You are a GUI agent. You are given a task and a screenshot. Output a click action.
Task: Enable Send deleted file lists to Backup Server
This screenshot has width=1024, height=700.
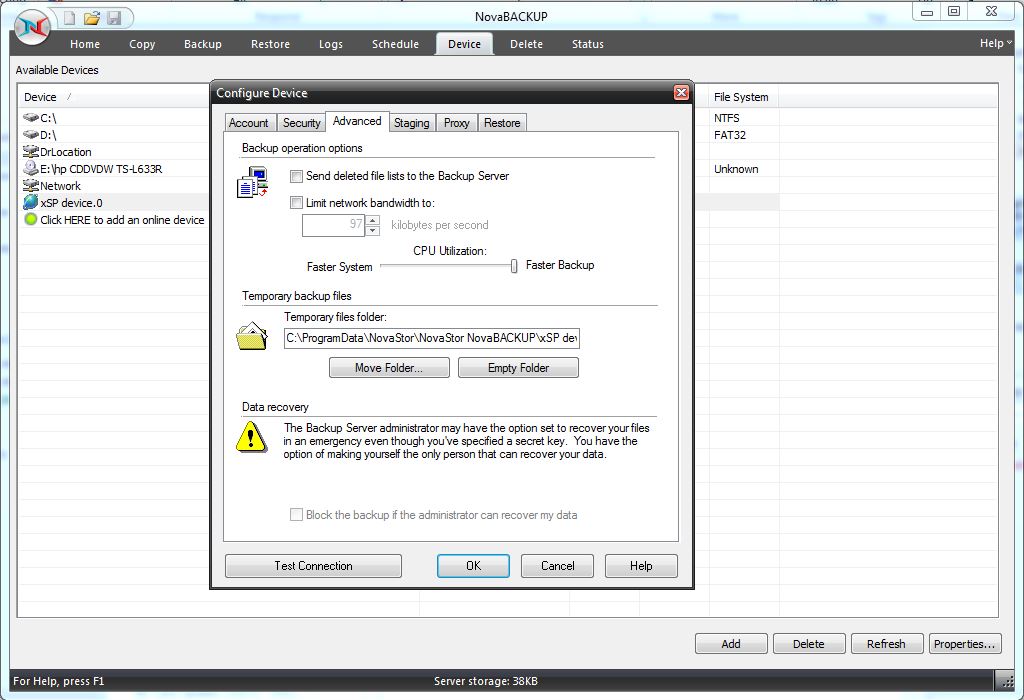(x=296, y=176)
